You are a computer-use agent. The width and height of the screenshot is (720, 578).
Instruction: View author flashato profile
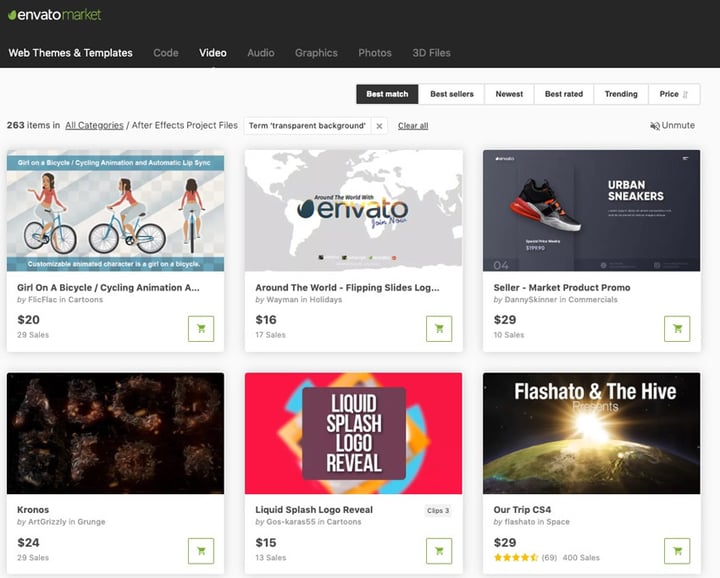(520, 522)
